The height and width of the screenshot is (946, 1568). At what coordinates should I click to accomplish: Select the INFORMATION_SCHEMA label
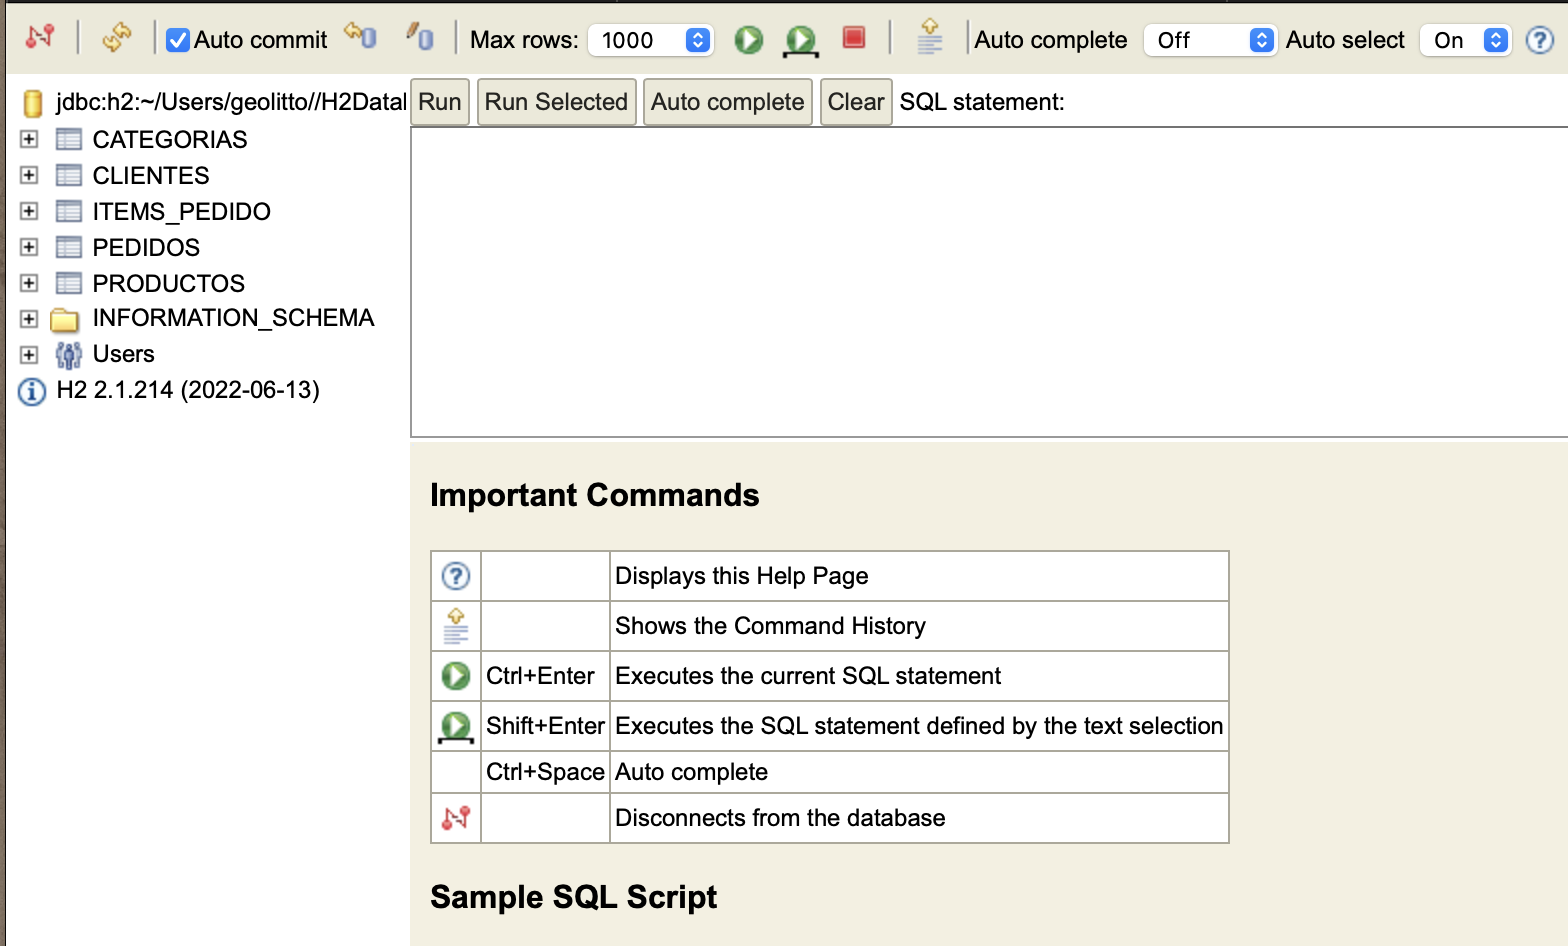click(233, 318)
